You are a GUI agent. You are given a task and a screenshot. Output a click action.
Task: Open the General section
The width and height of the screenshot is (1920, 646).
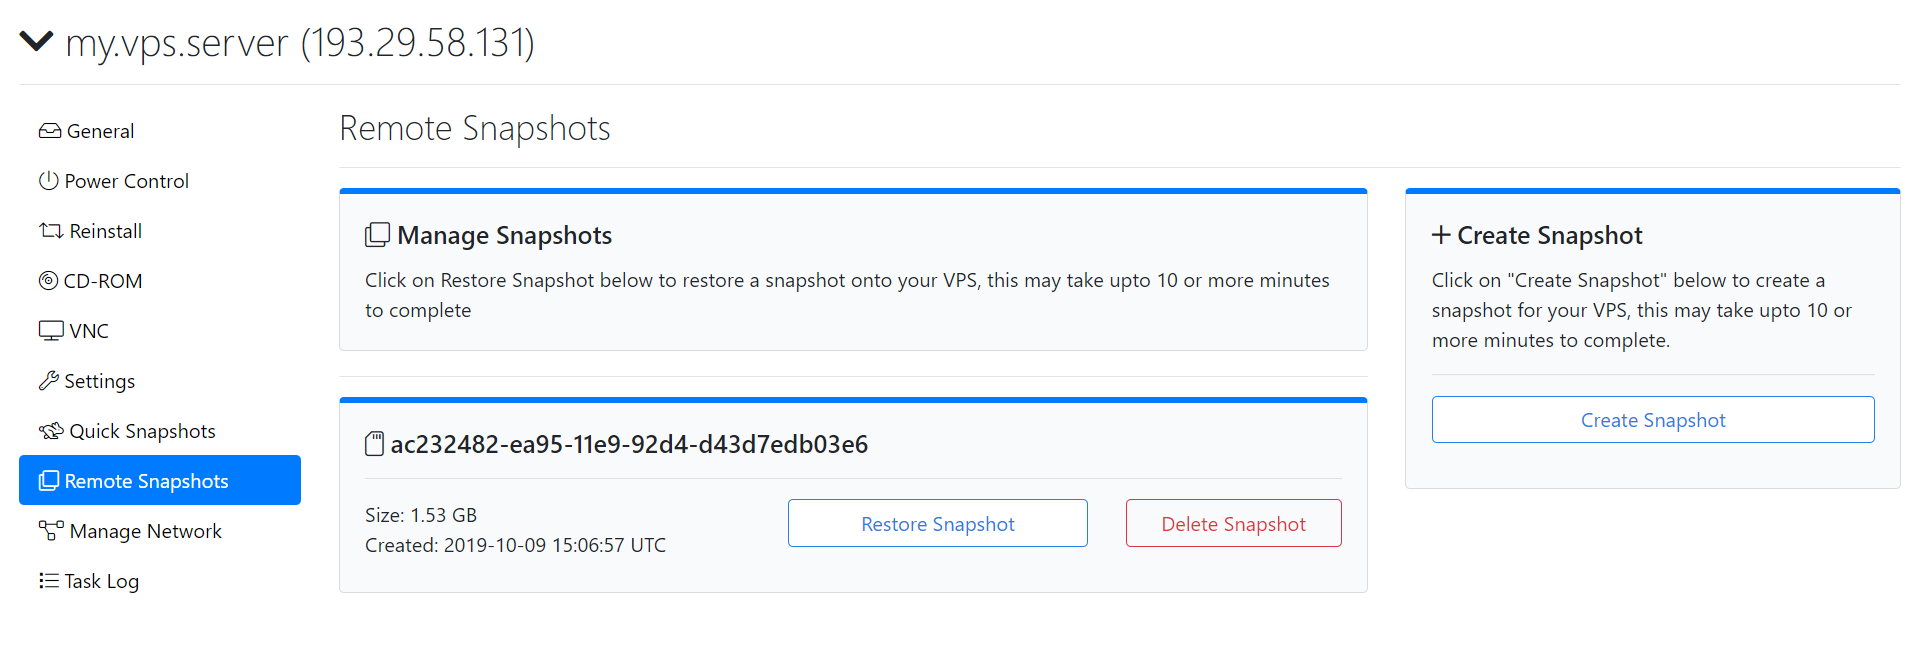[99, 131]
